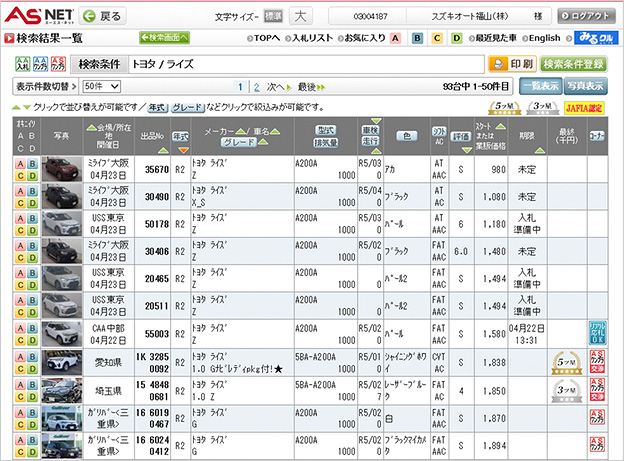
Task: Click リアル入札OK icon for lot 55003
Action: point(597,333)
